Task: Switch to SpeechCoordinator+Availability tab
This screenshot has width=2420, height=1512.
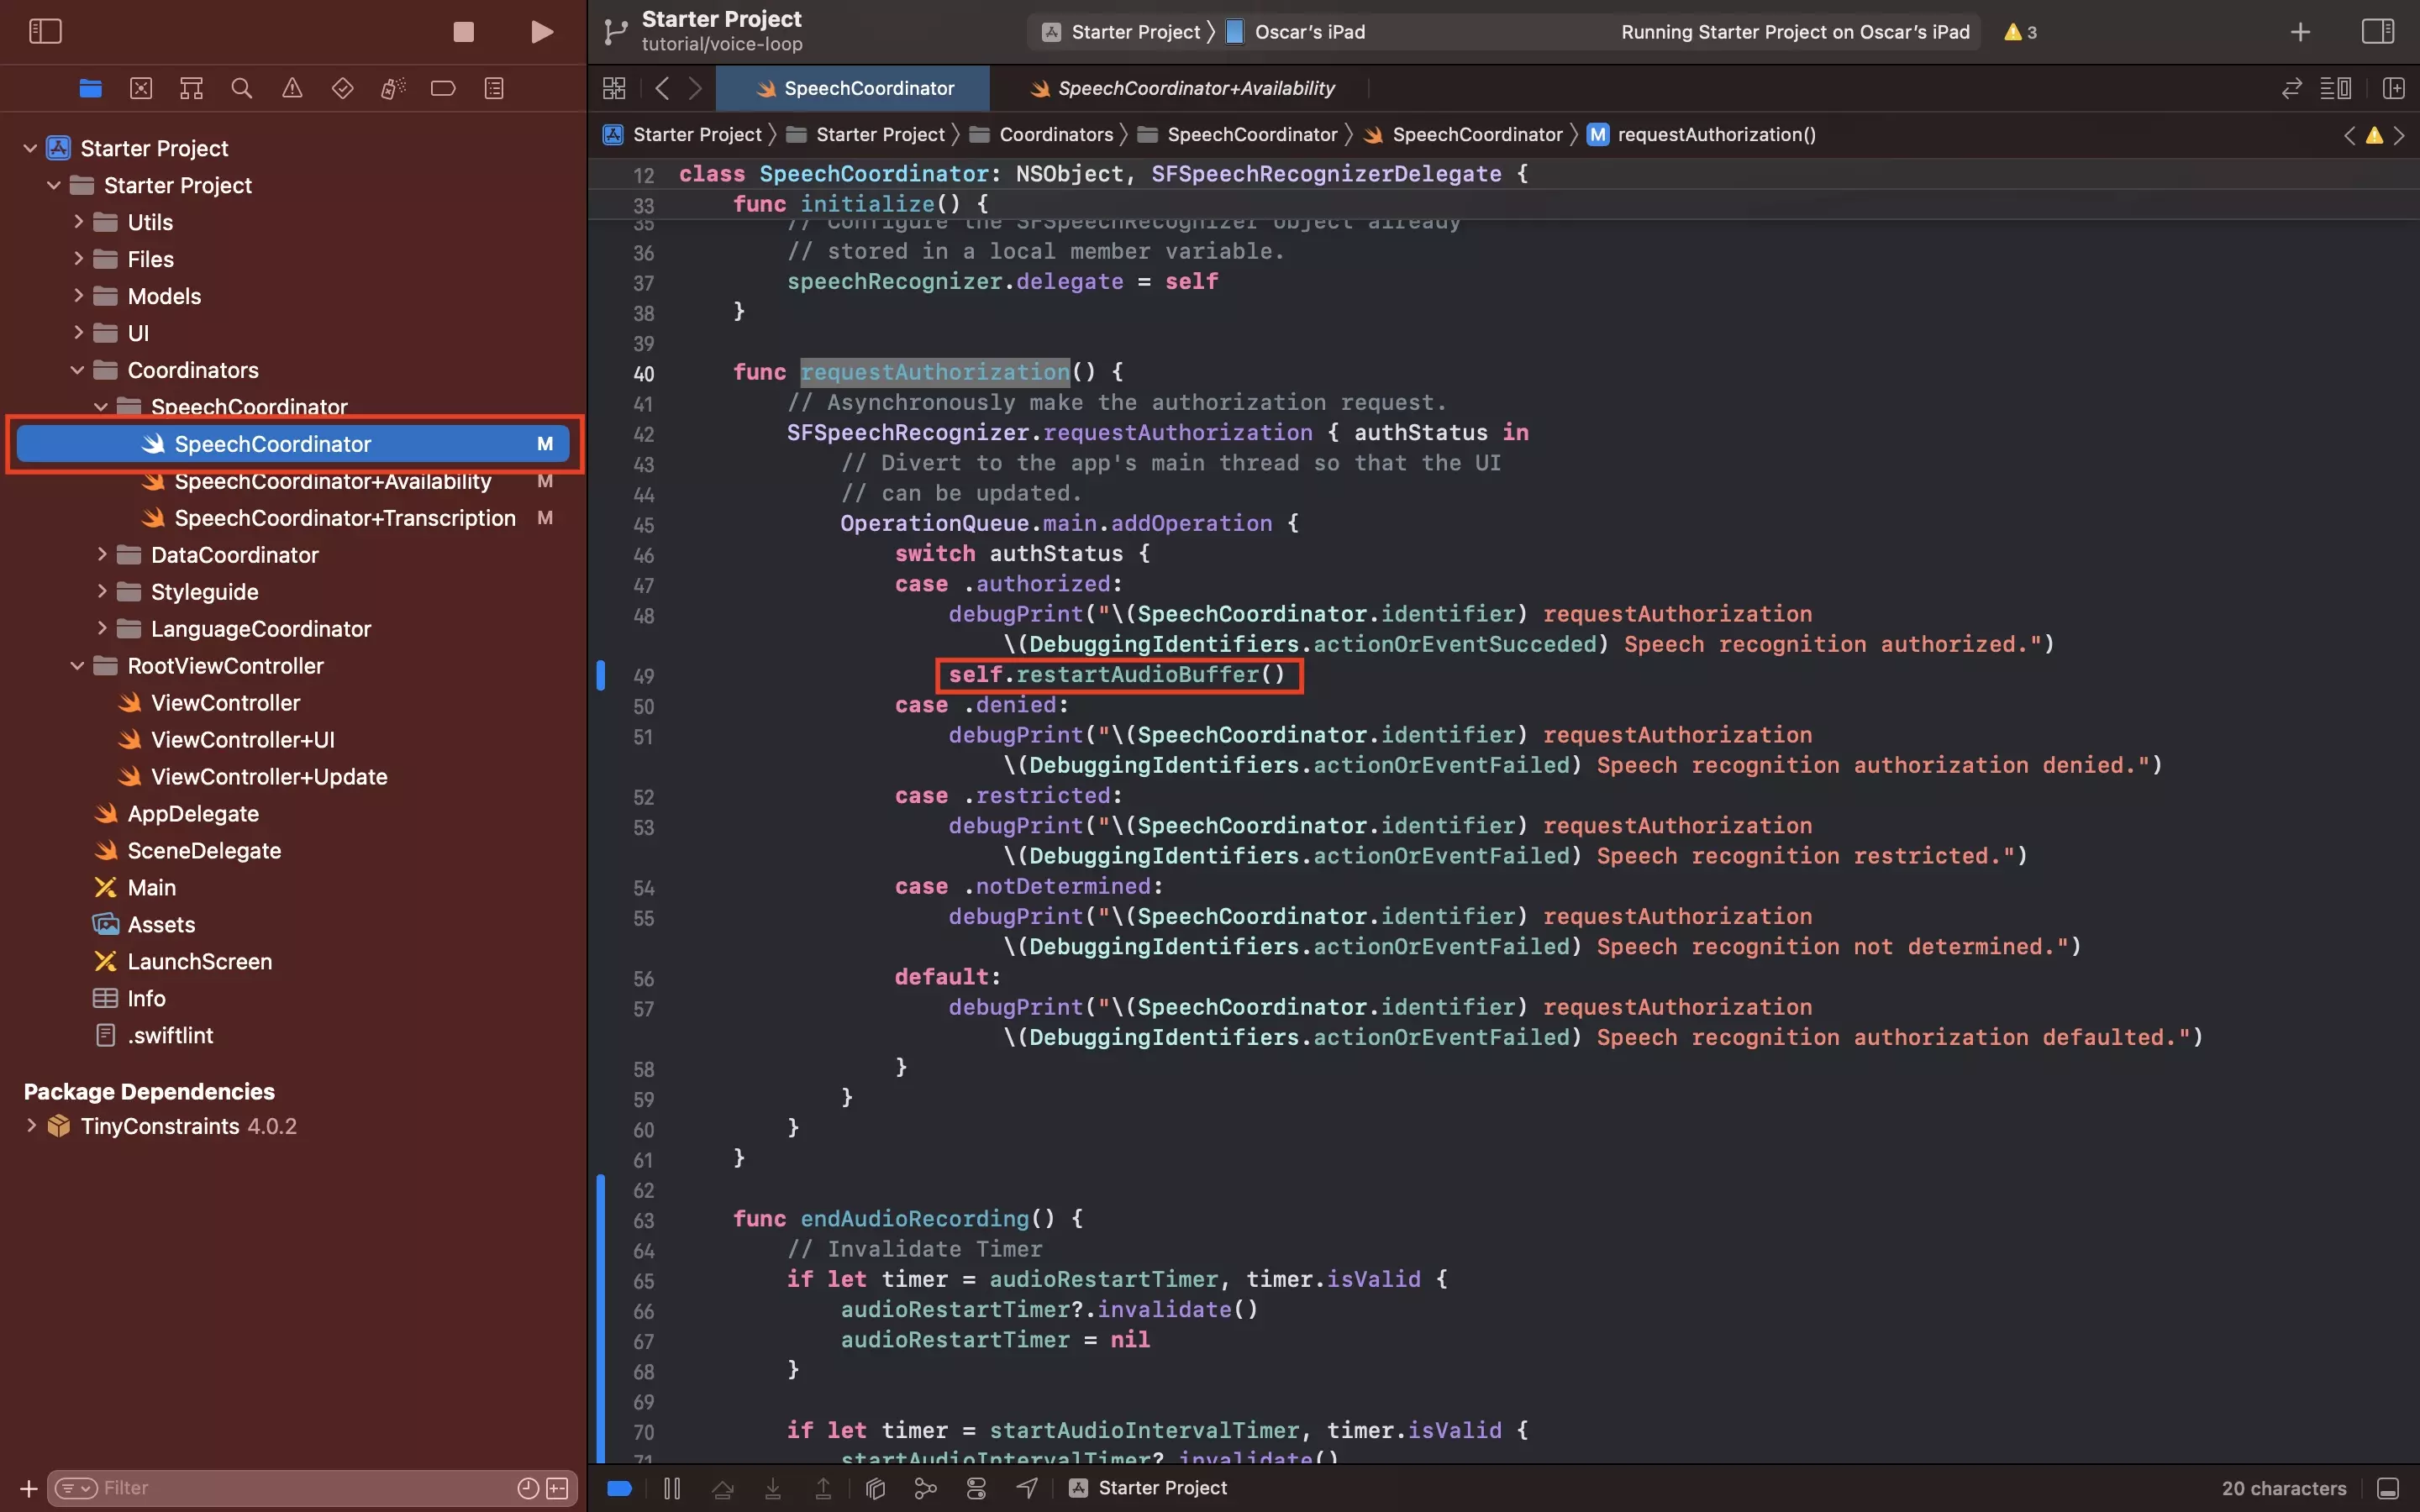Action: pyautogui.click(x=1182, y=88)
